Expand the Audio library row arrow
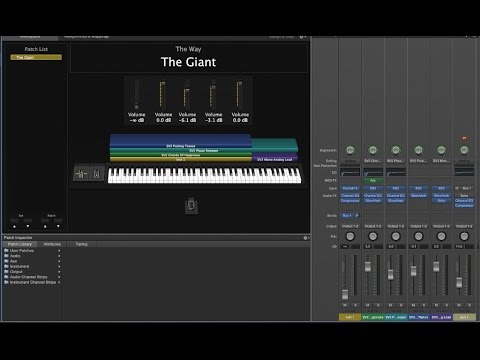480x360 pixels. 59,256
